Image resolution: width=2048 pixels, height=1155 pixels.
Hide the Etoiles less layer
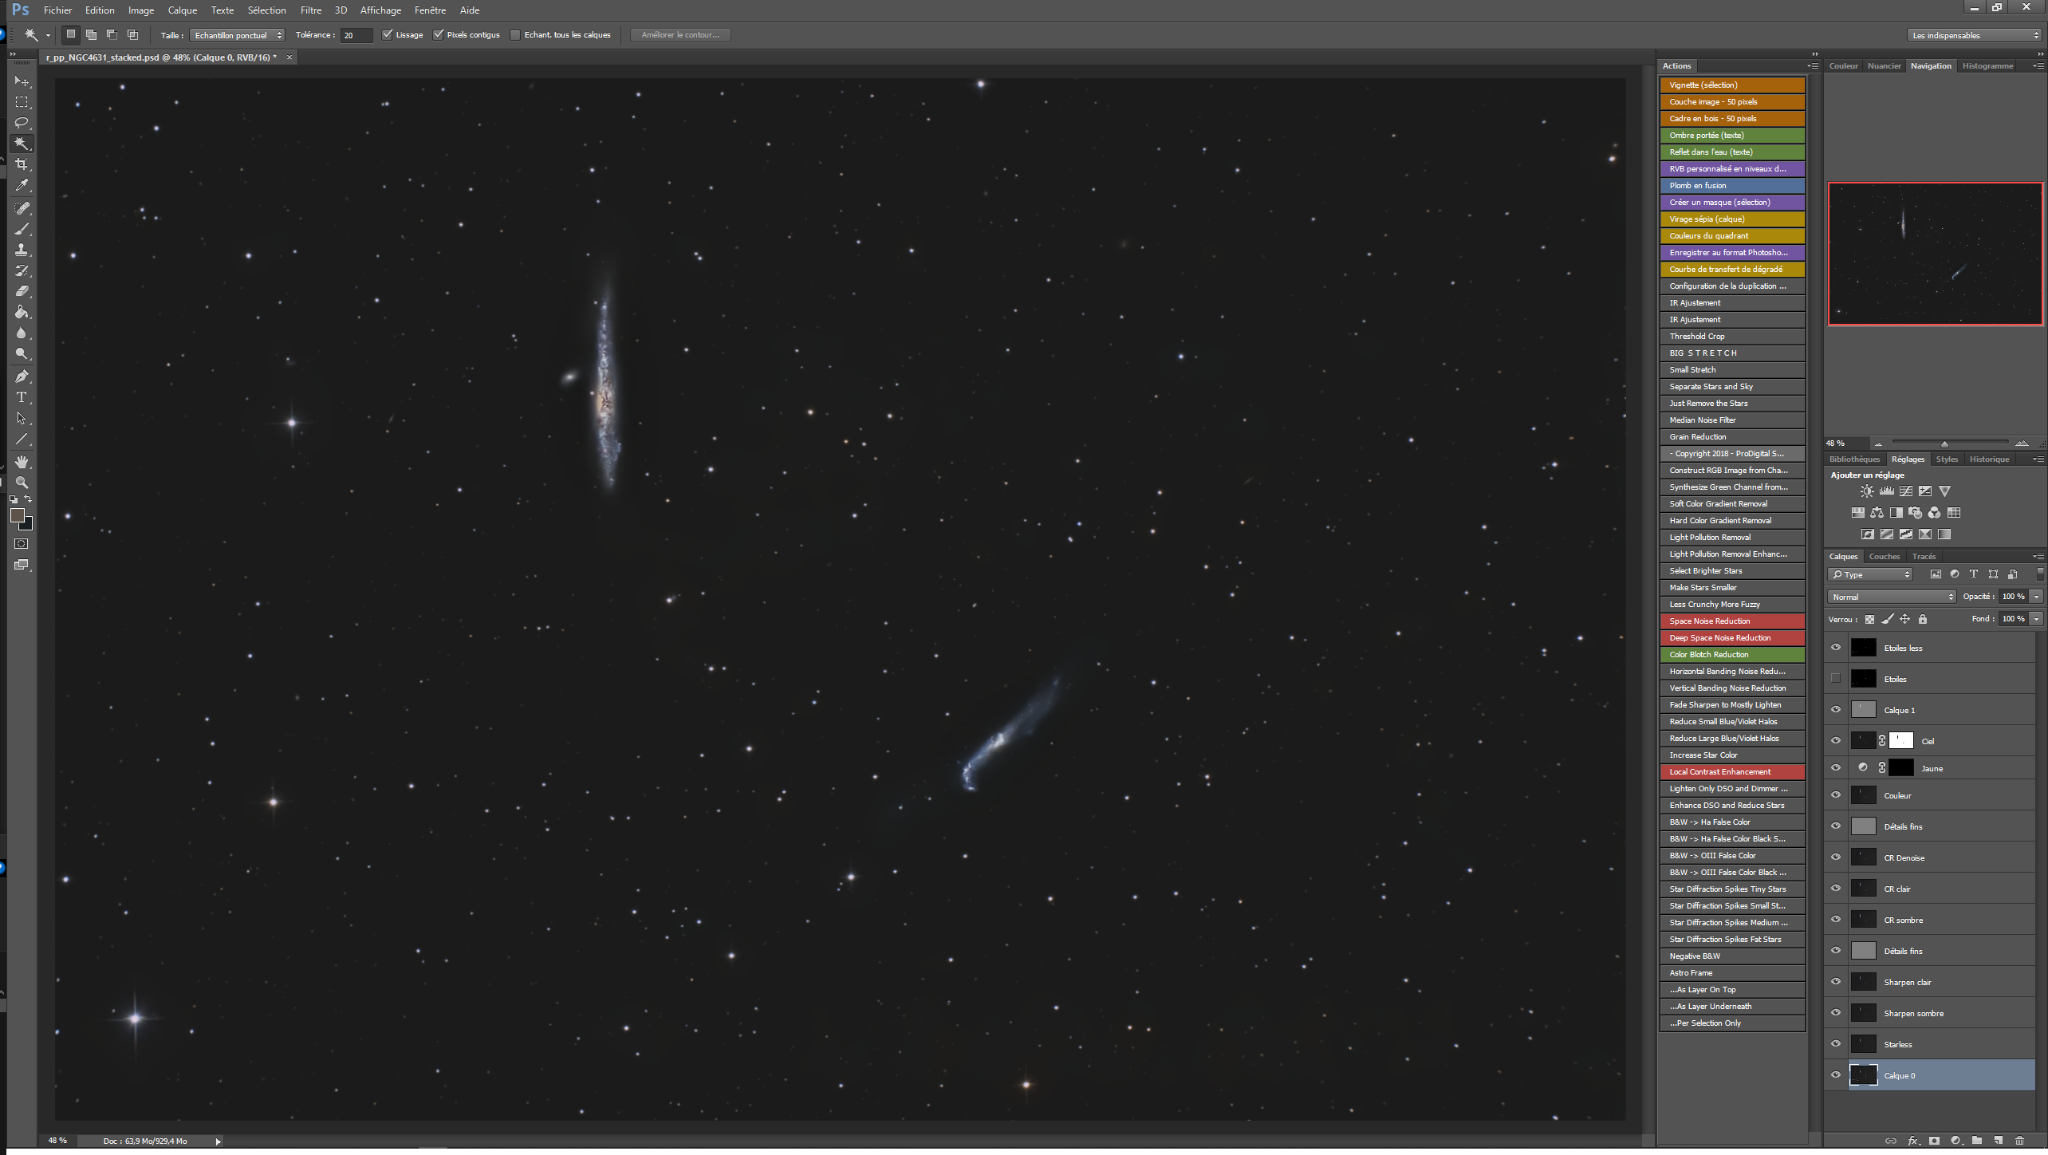coord(1836,648)
